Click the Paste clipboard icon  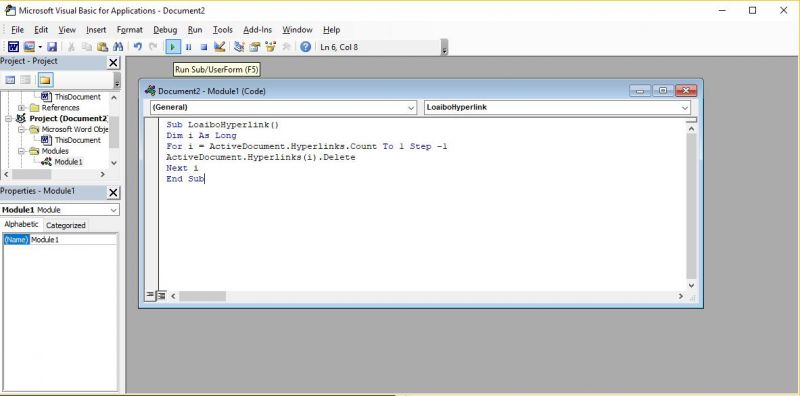click(103, 47)
